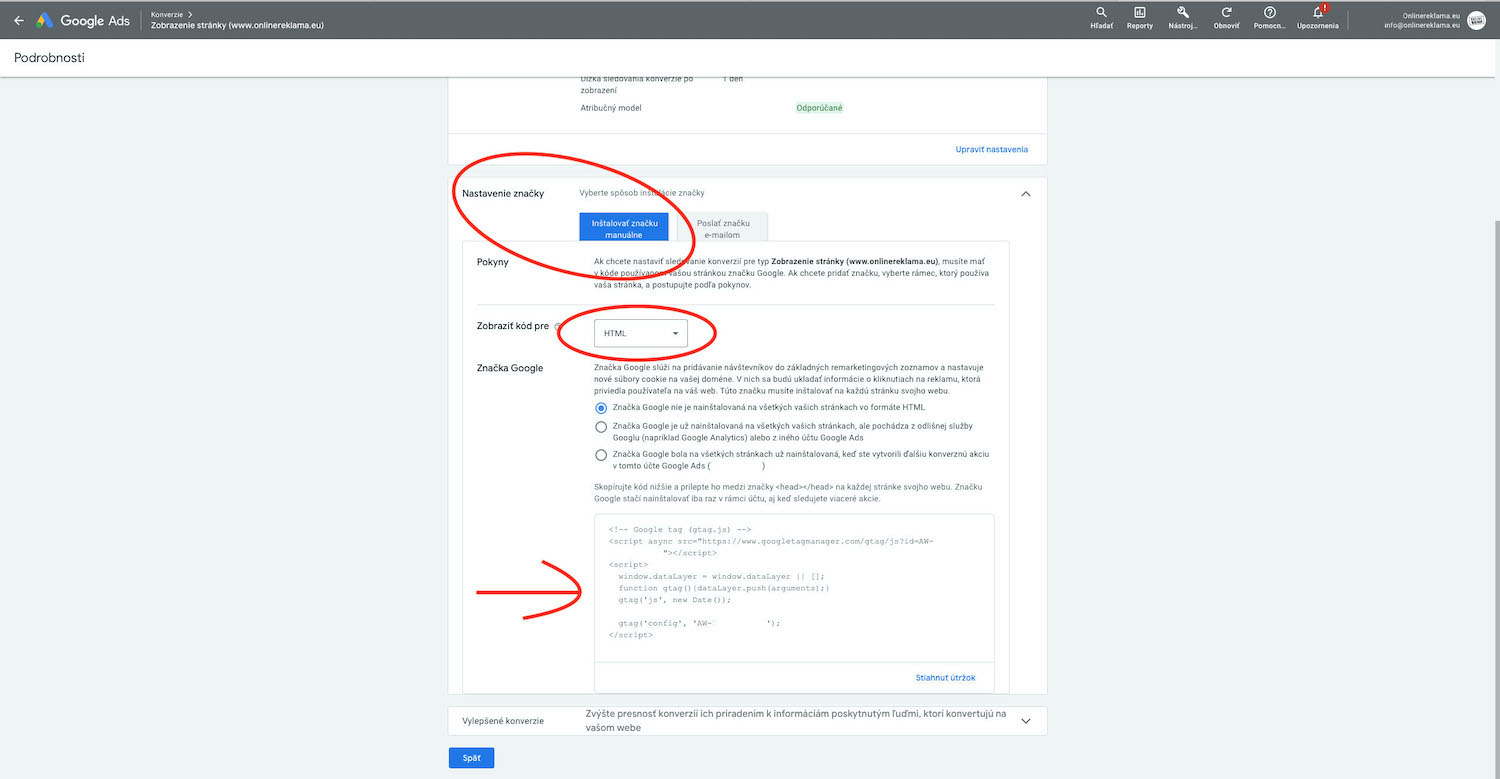The width and height of the screenshot is (1500, 779).
Task: Select radio: značka už nainštalovaná v tomto účte
Action: point(601,455)
